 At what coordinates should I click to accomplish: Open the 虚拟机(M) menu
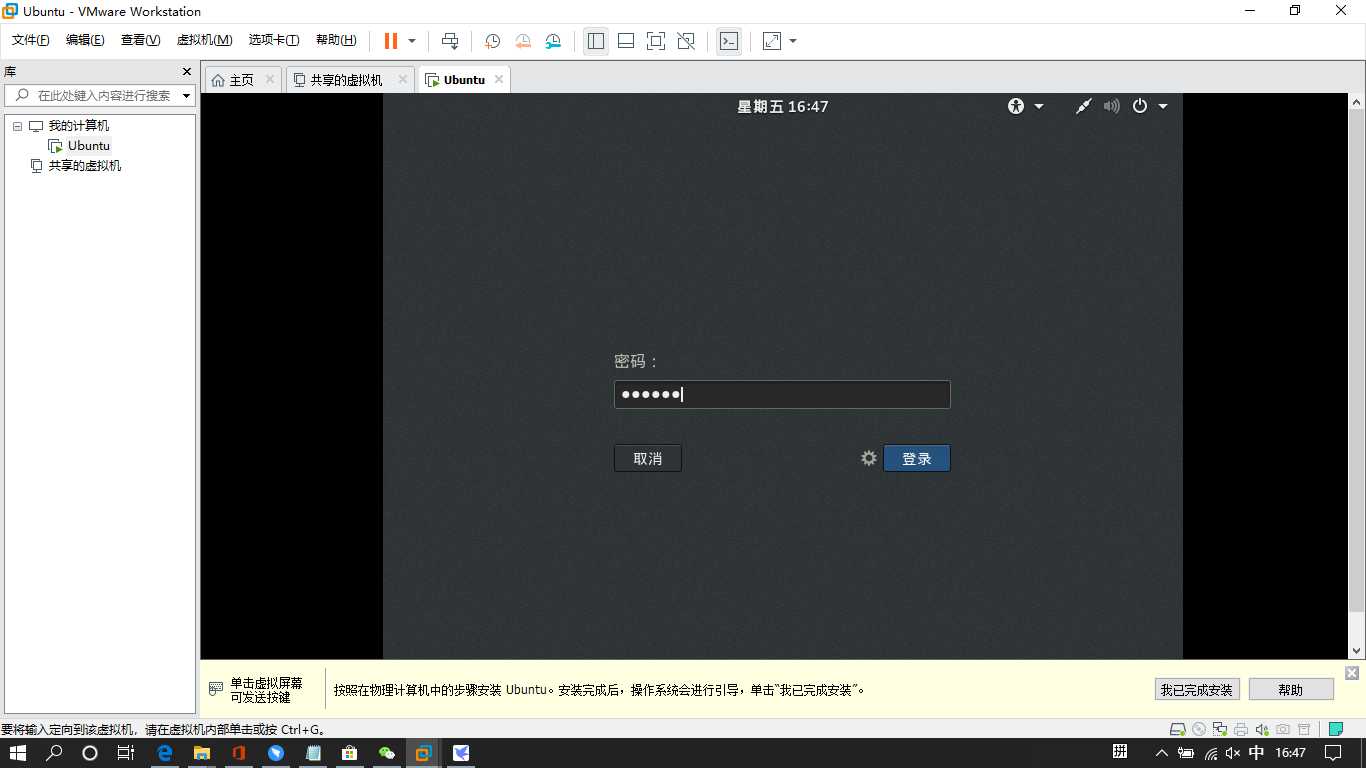(204, 40)
